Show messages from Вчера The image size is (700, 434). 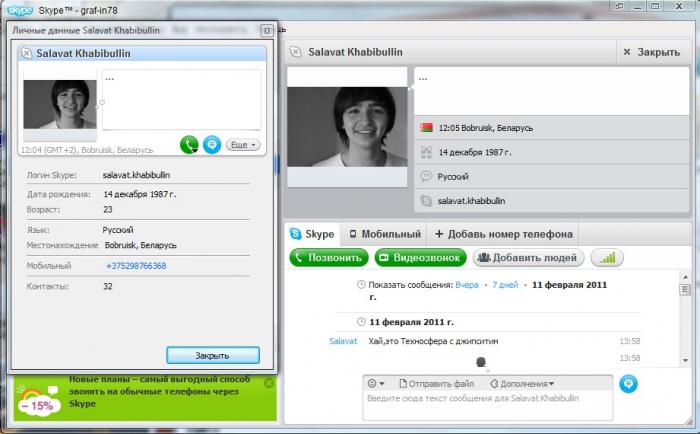coord(467,285)
